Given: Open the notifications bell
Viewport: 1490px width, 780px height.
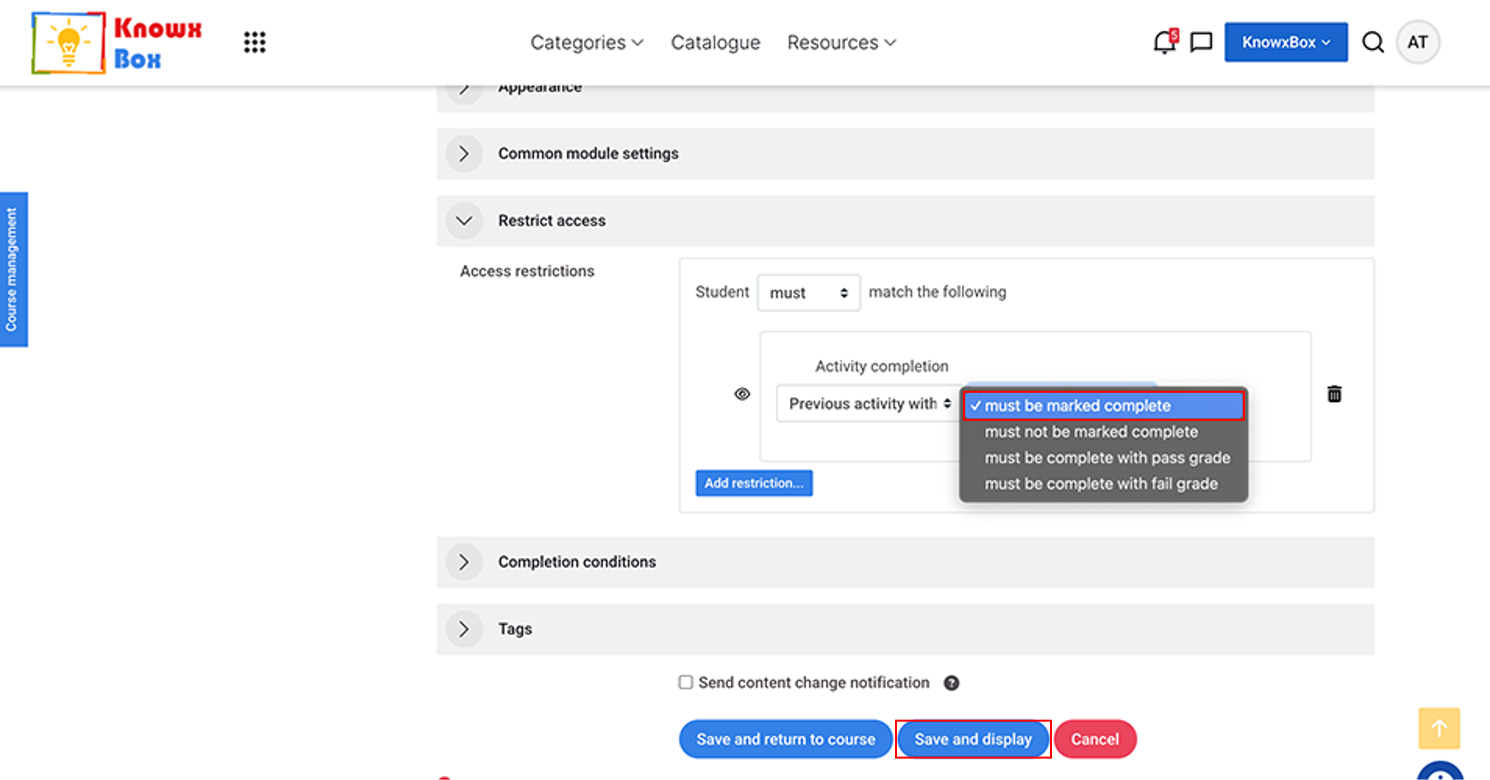Looking at the screenshot, I should tap(1165, 42).
